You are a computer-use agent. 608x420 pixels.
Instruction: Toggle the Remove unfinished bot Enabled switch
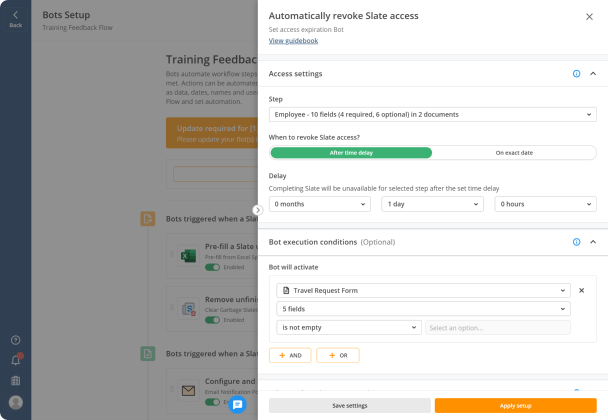point(212,320)
